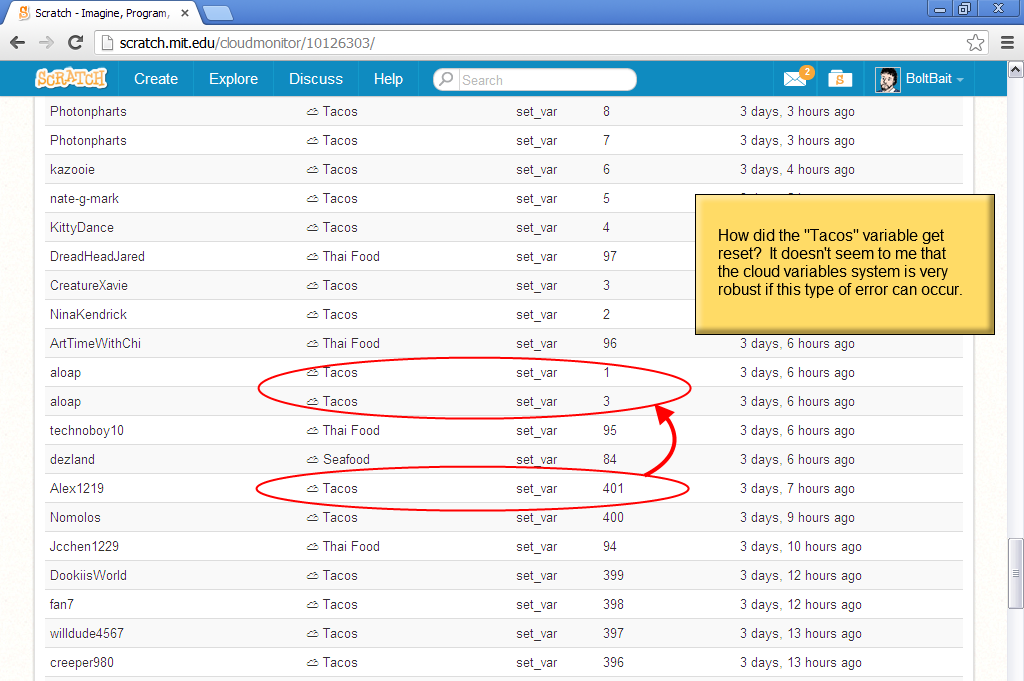Open a new browser tab
The height and width of the screenshot is (681, 1024).
[x=217, y=13]
